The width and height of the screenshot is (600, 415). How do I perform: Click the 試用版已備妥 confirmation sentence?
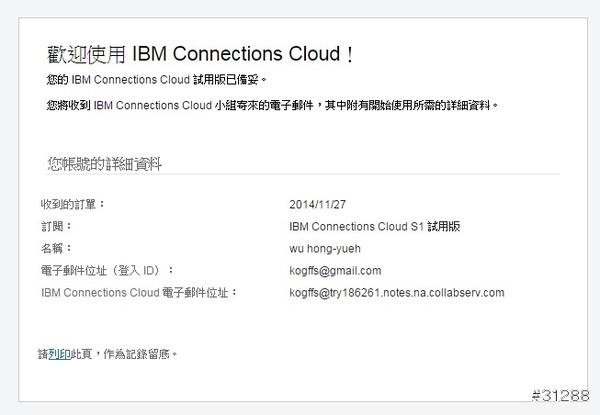pyautogui.click(x=157, y=80)
